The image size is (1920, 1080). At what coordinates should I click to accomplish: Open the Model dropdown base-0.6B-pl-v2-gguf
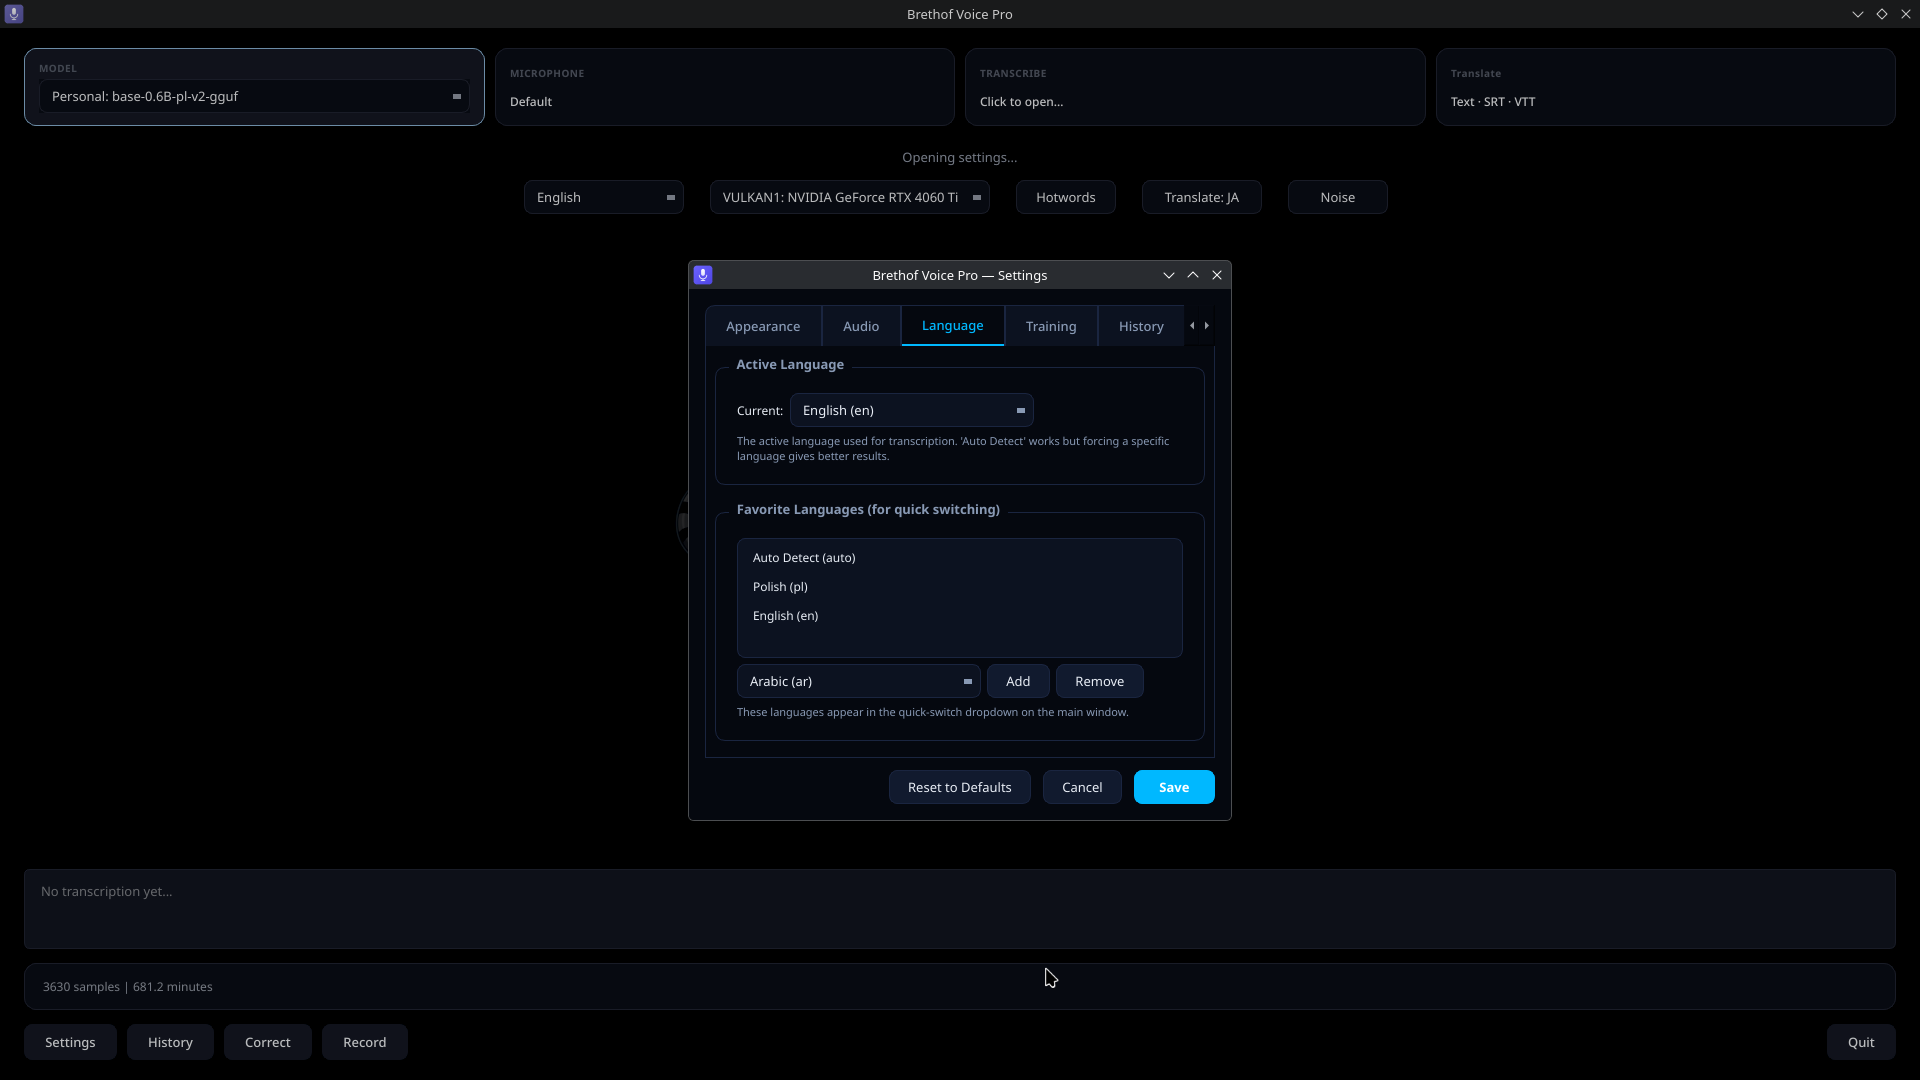coord(254,97)
